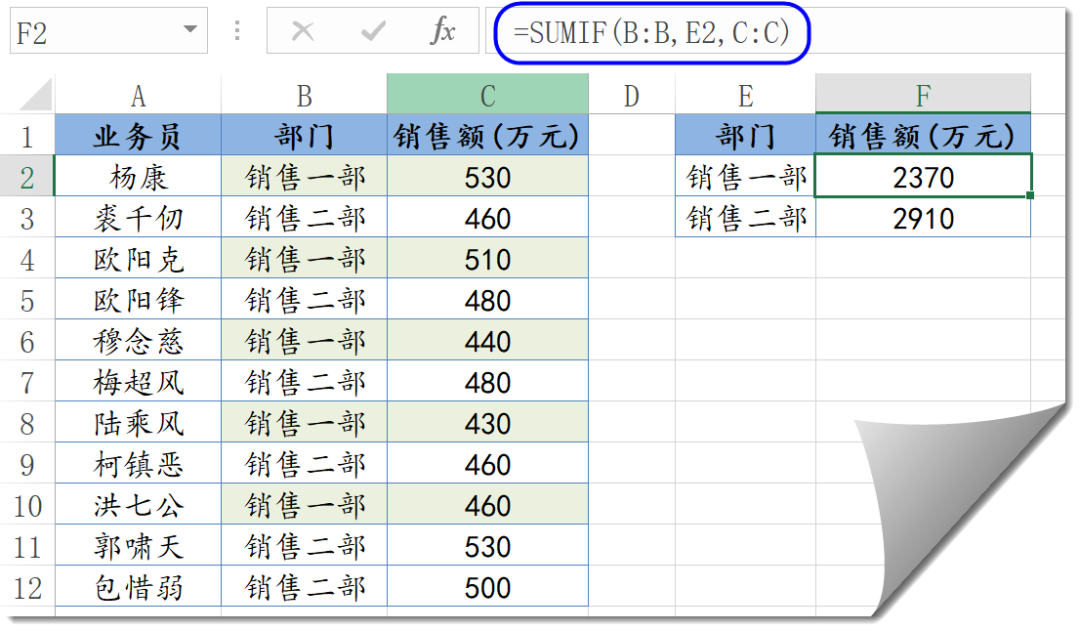Click 裘千仞's department cell 销售二部
1080x631 pixels.
click(304, 218)
